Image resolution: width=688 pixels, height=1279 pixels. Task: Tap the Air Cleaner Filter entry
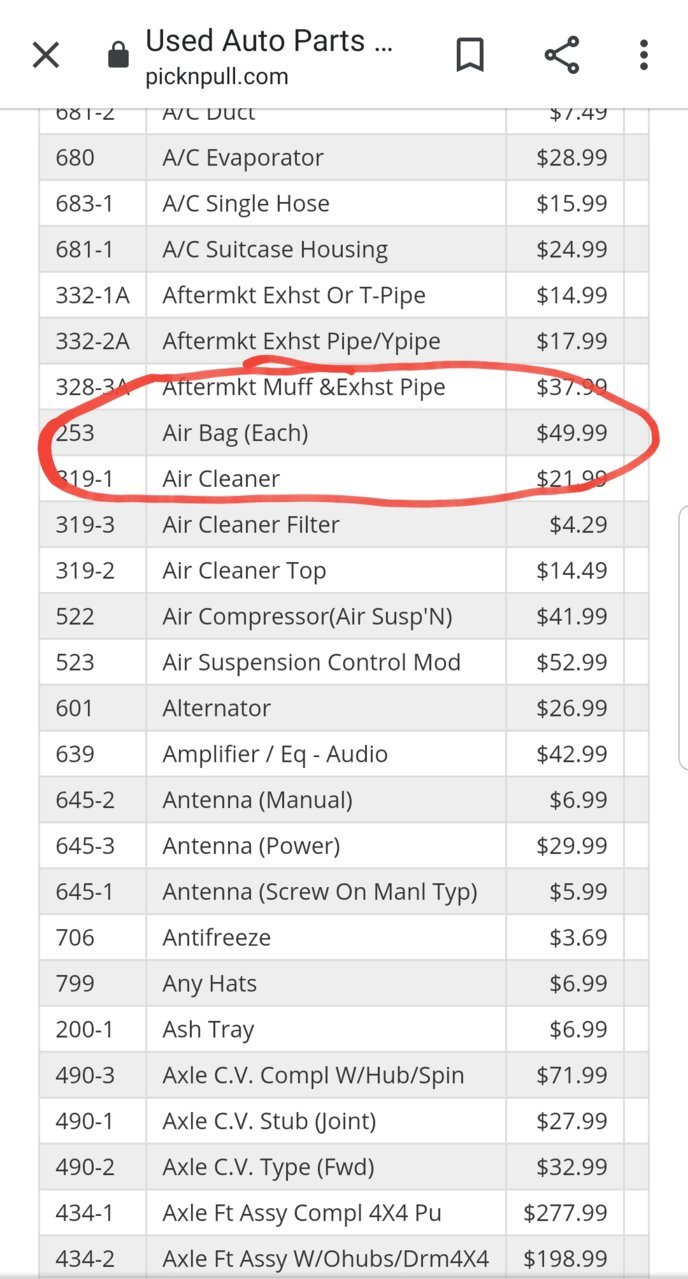click(x=251, y=525)
